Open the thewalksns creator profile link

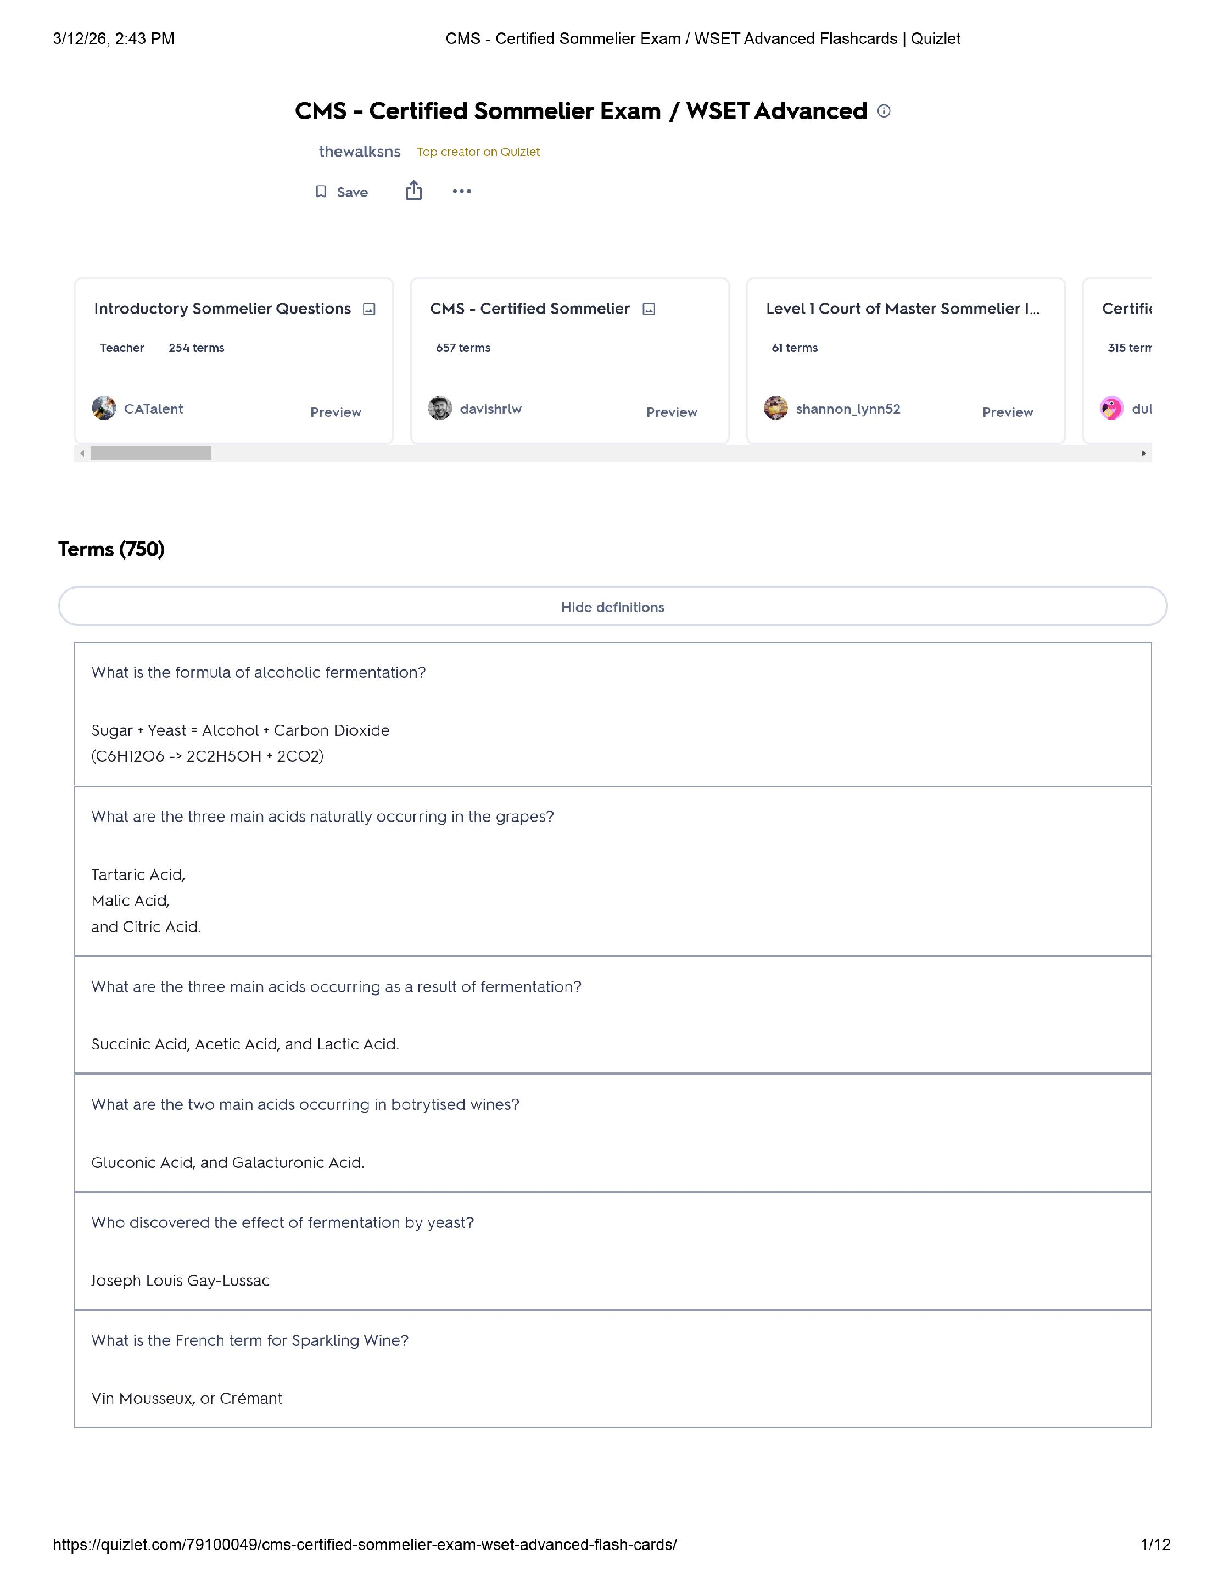(360, 152)
